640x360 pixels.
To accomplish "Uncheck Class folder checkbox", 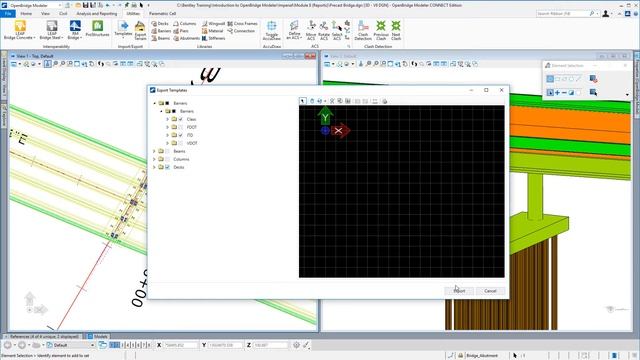I will 181,119.
